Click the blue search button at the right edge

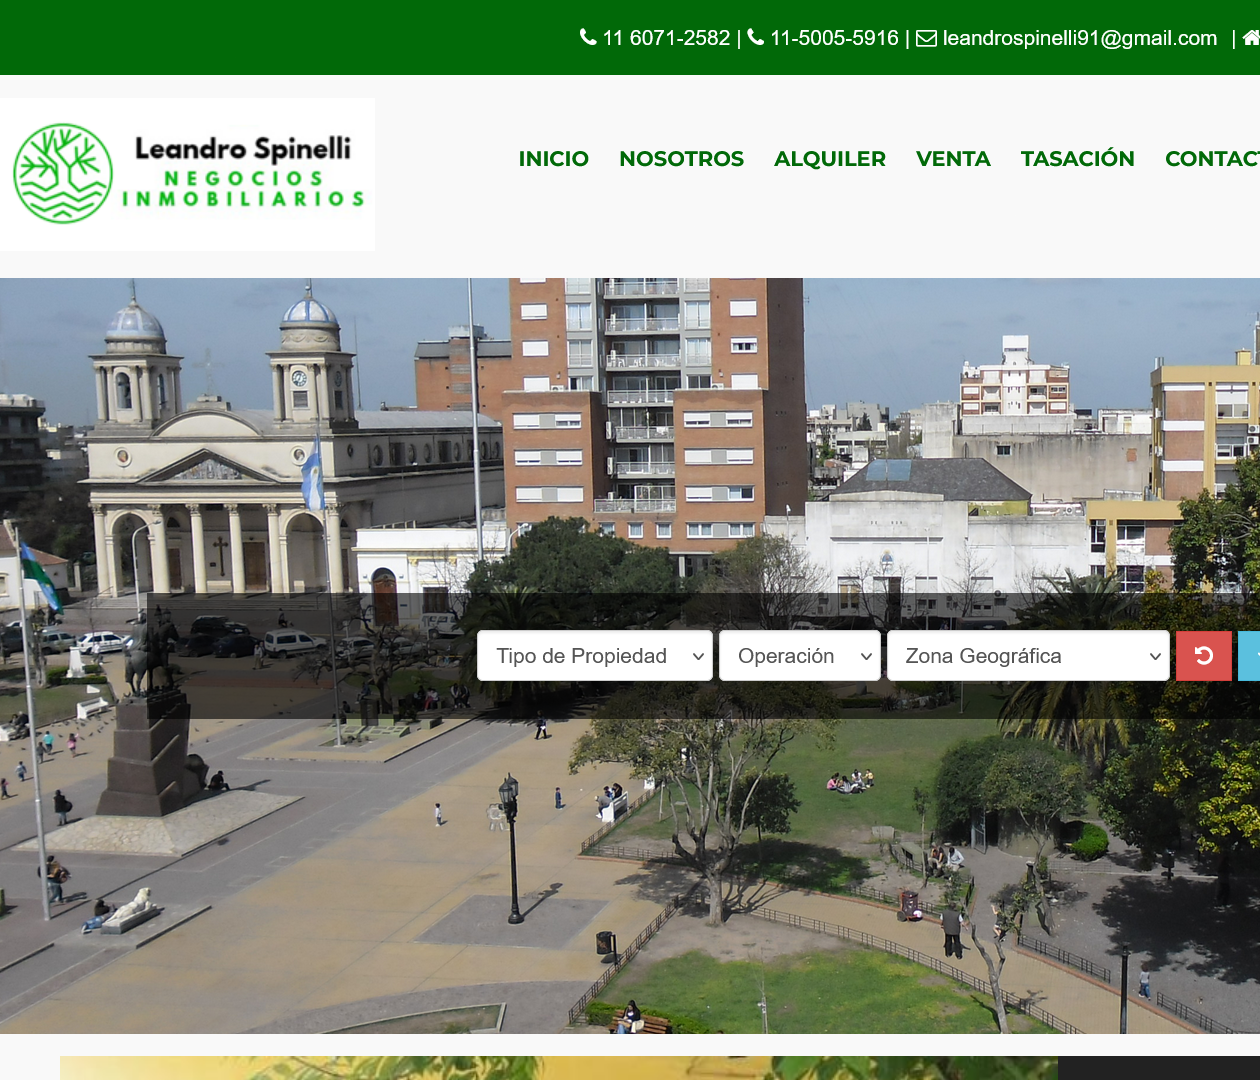(x=1249, y=656)
